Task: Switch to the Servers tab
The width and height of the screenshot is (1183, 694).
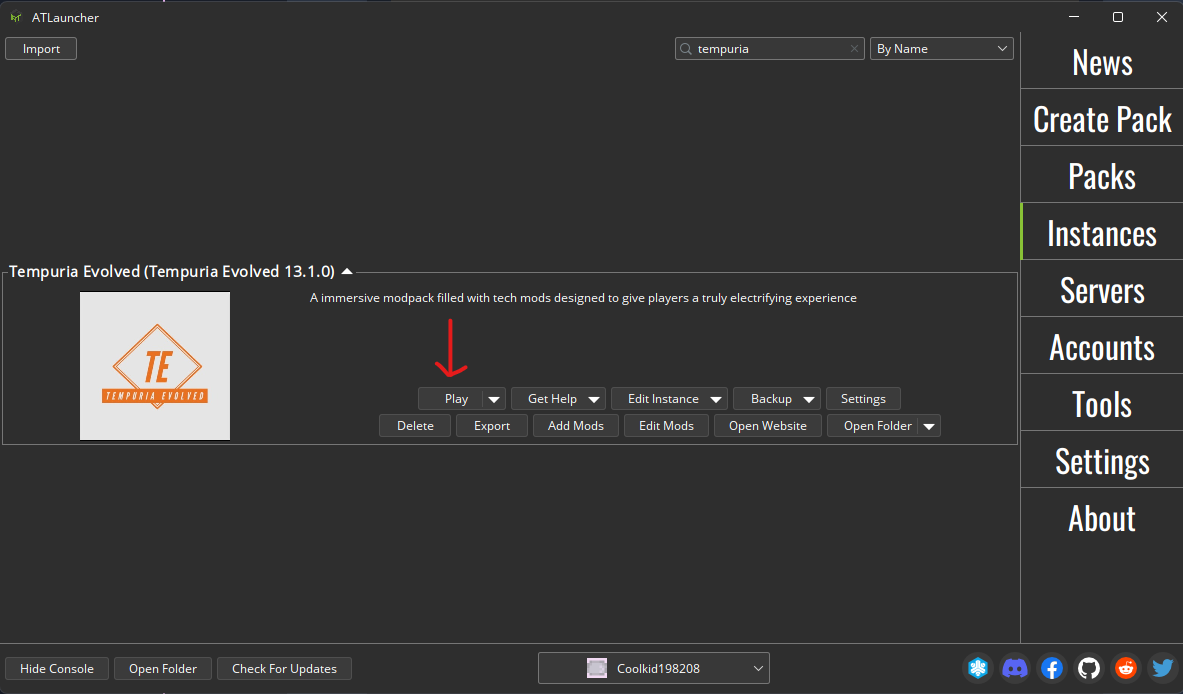Action: click(x=1102, y=290)
